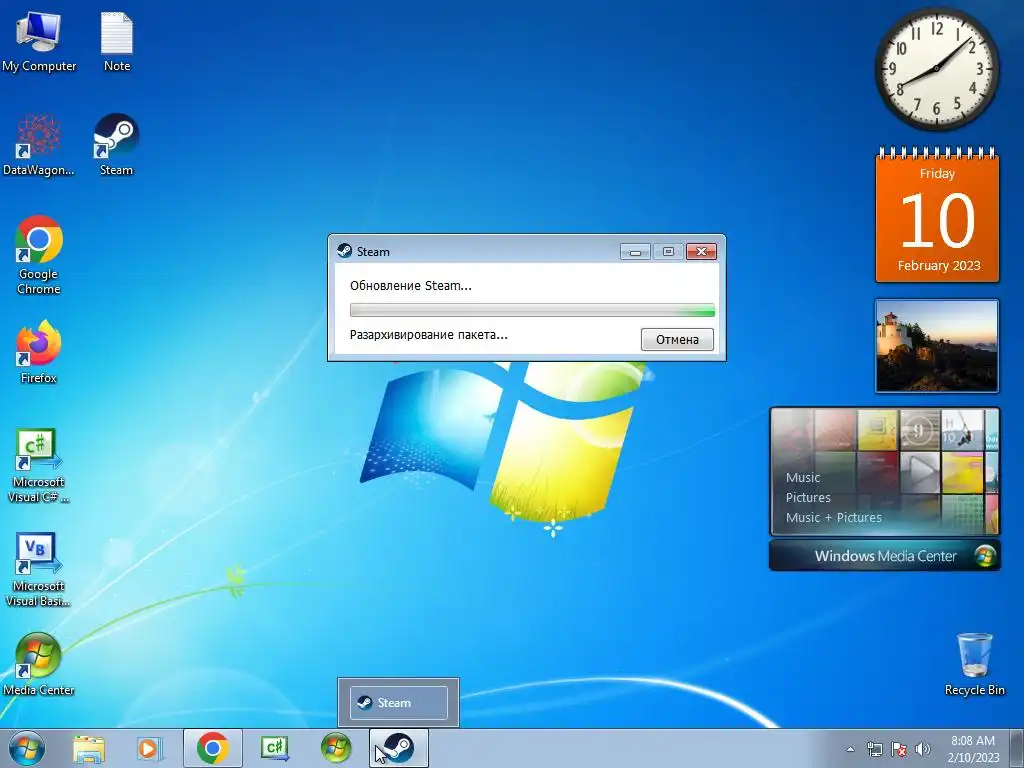Open Windows Explorer from the taskbar
The height and width of the screenshot is (768, 1024).
pyautogui.click(x=89, y=748)
